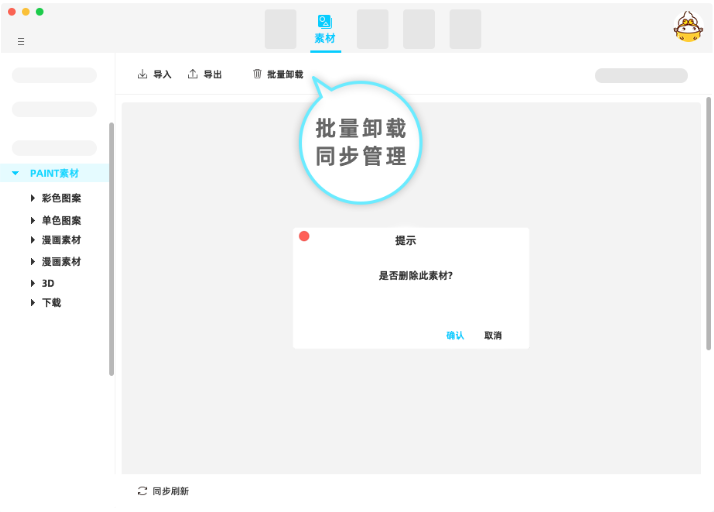
Task: Click the search field at top right
Action: (641, 75)
